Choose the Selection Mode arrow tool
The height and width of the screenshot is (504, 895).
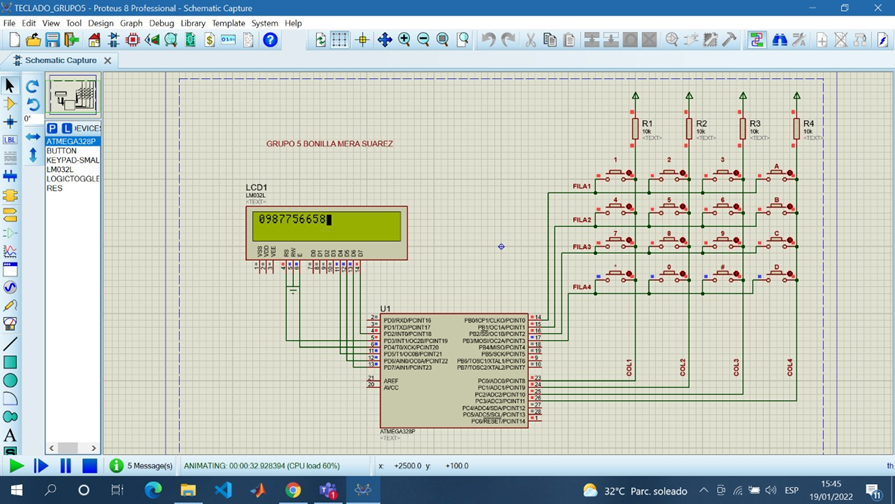pyautogui.click(x=10, y=85)
